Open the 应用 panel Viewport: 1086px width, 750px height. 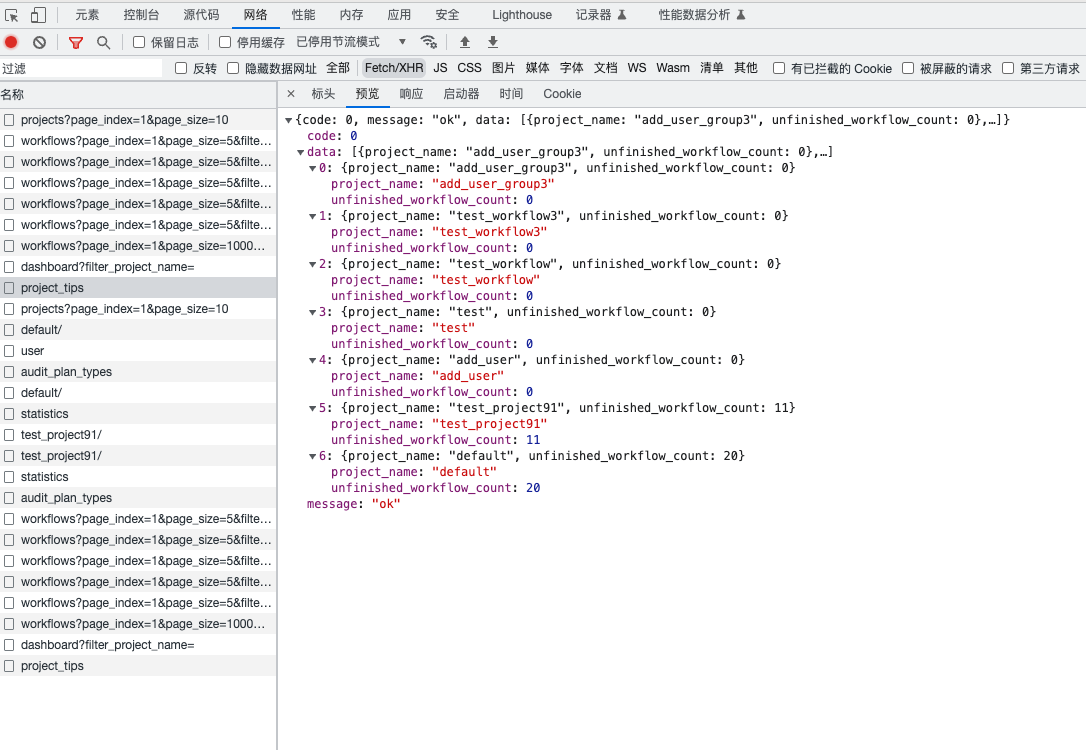click(399, 15)
